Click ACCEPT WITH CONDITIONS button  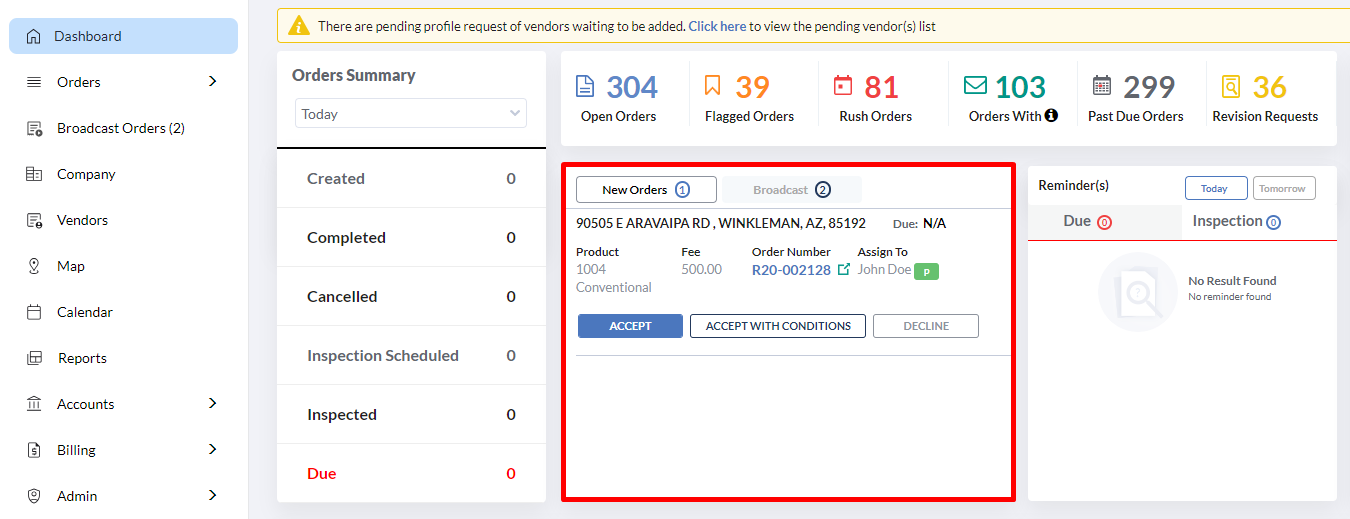(778, 326)
